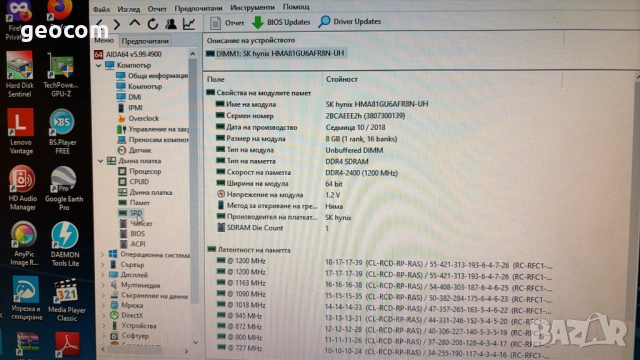Image resolution: width=640 pixels, height=360 pixels.
Task: Open TechPowerUp GPU-Z desktop icon
Action: click(61, 74)
